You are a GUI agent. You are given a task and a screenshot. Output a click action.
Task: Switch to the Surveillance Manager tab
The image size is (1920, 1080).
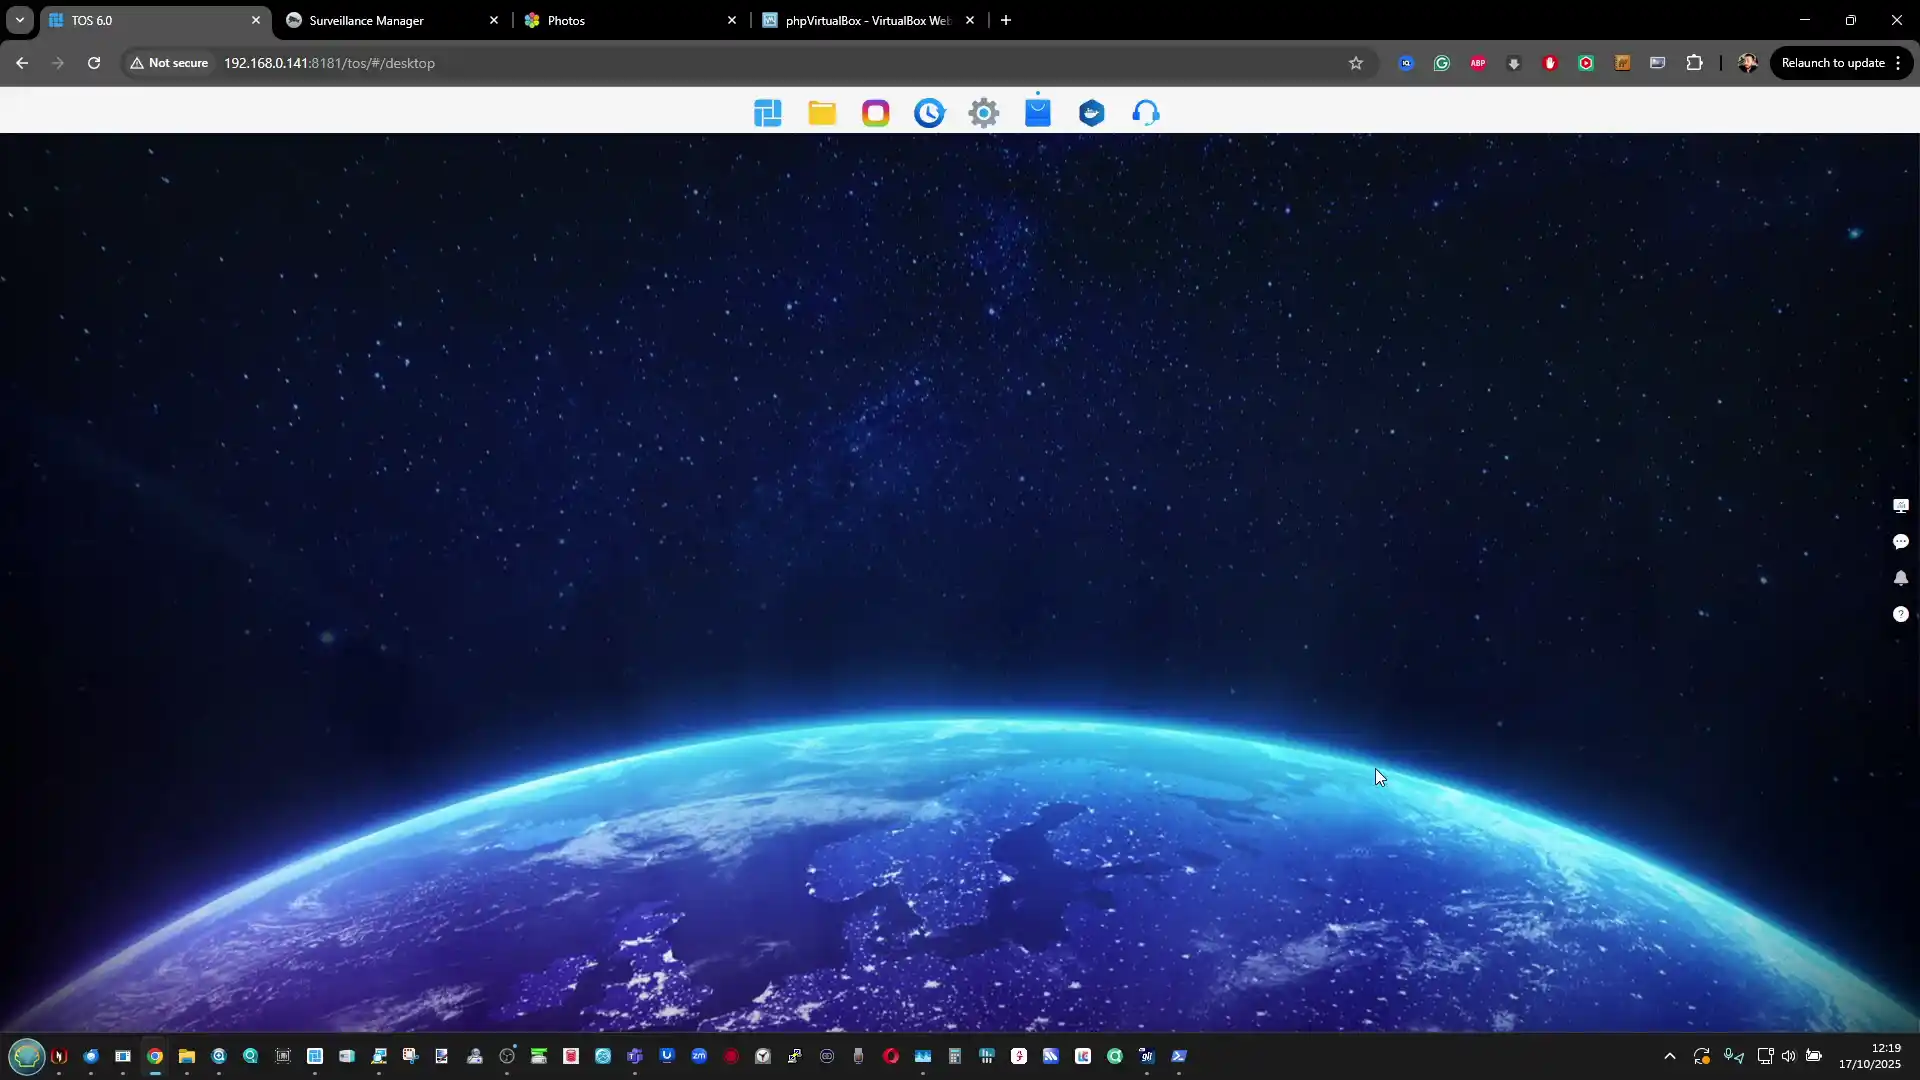(380, 20)
